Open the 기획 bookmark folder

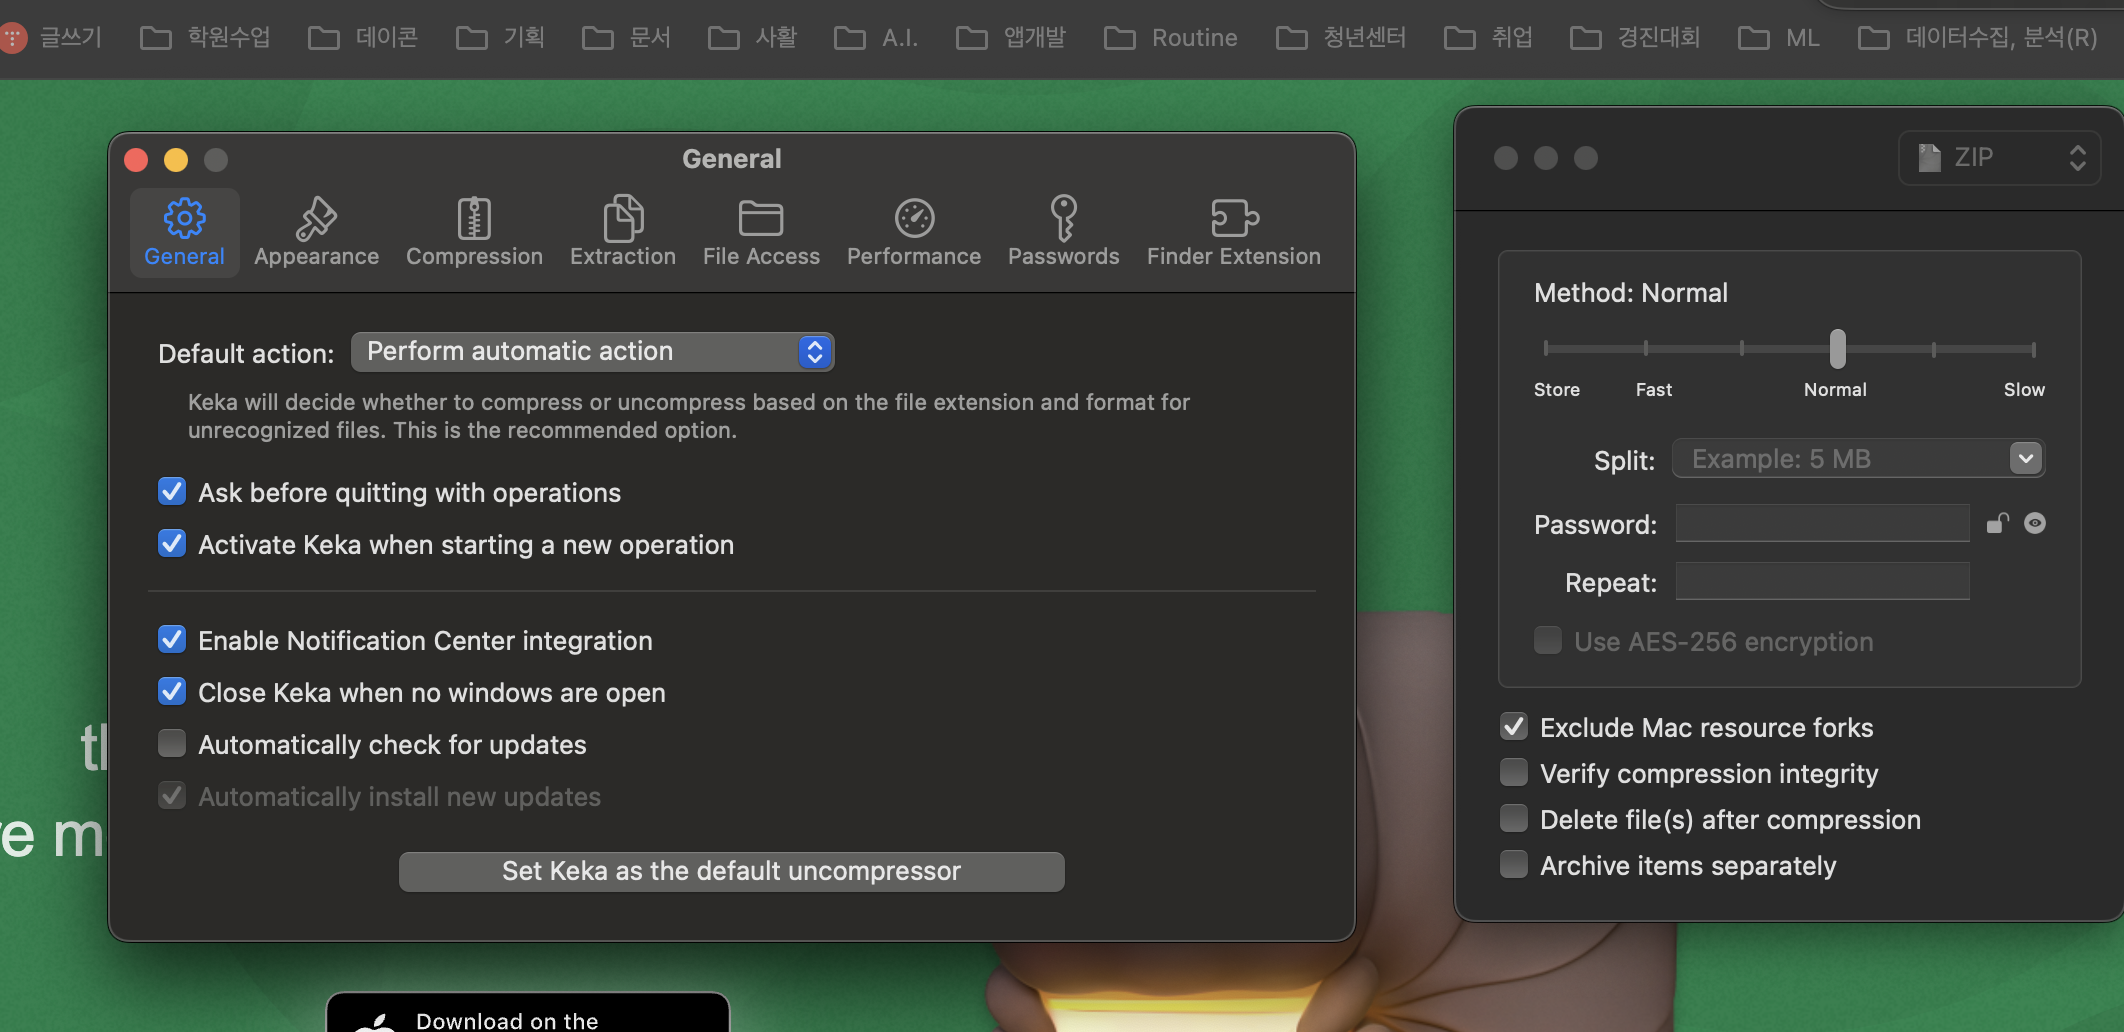500,38
